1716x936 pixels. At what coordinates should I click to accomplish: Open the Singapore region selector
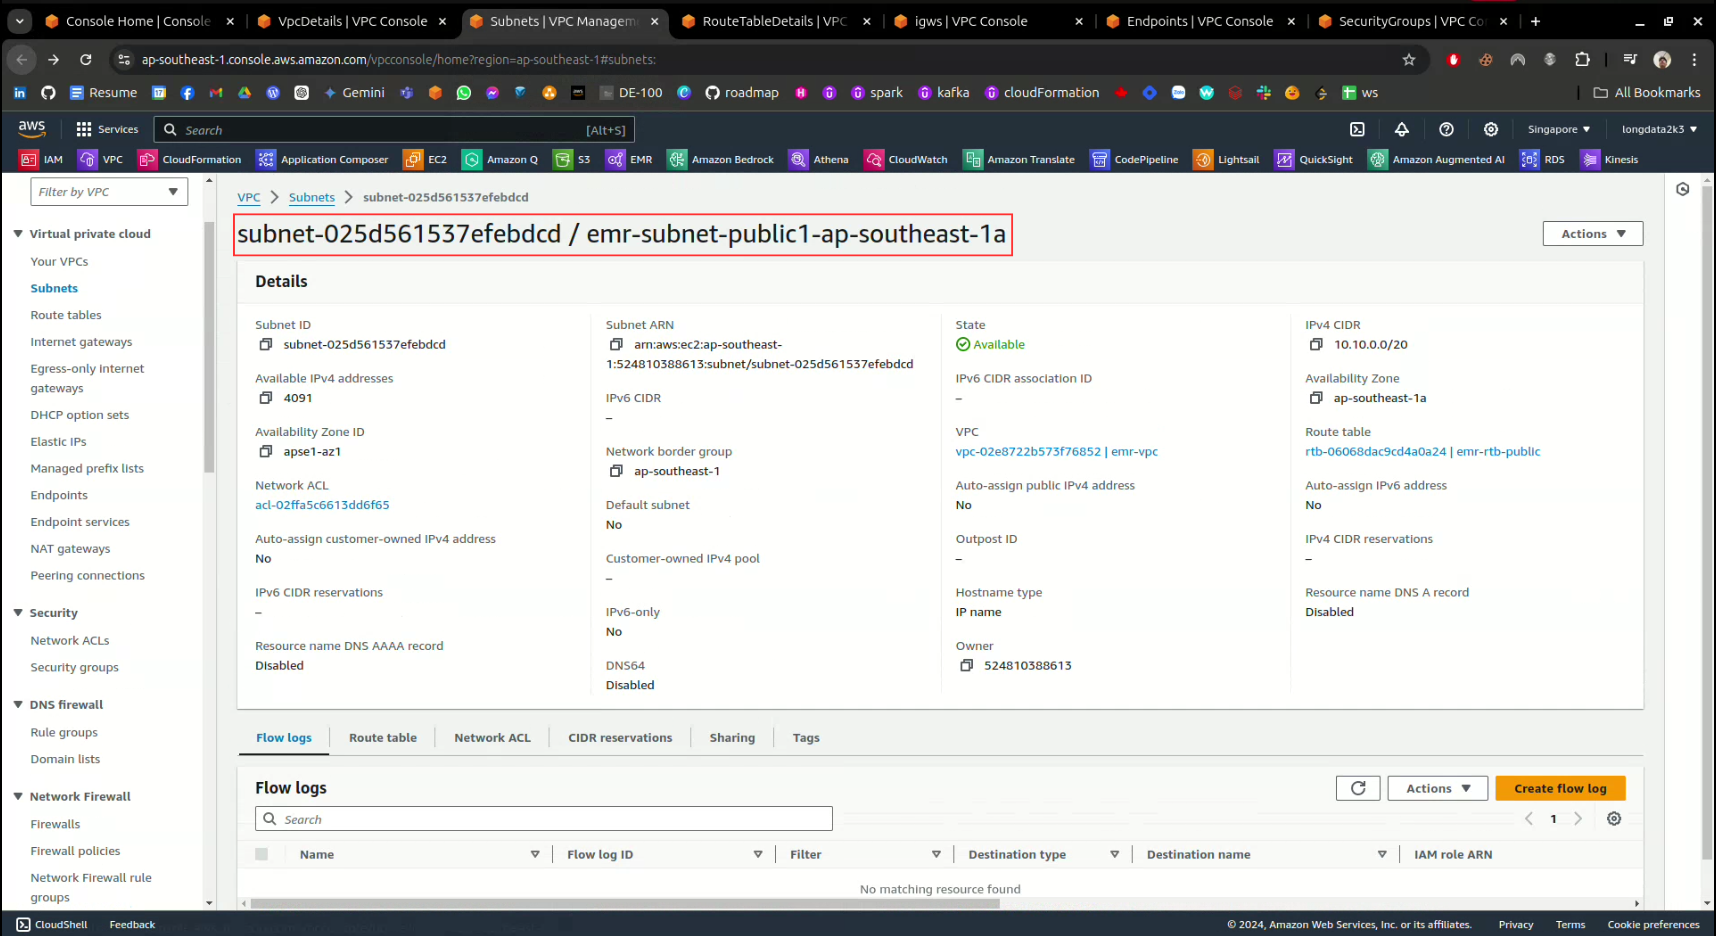[x=1558, y=129]
